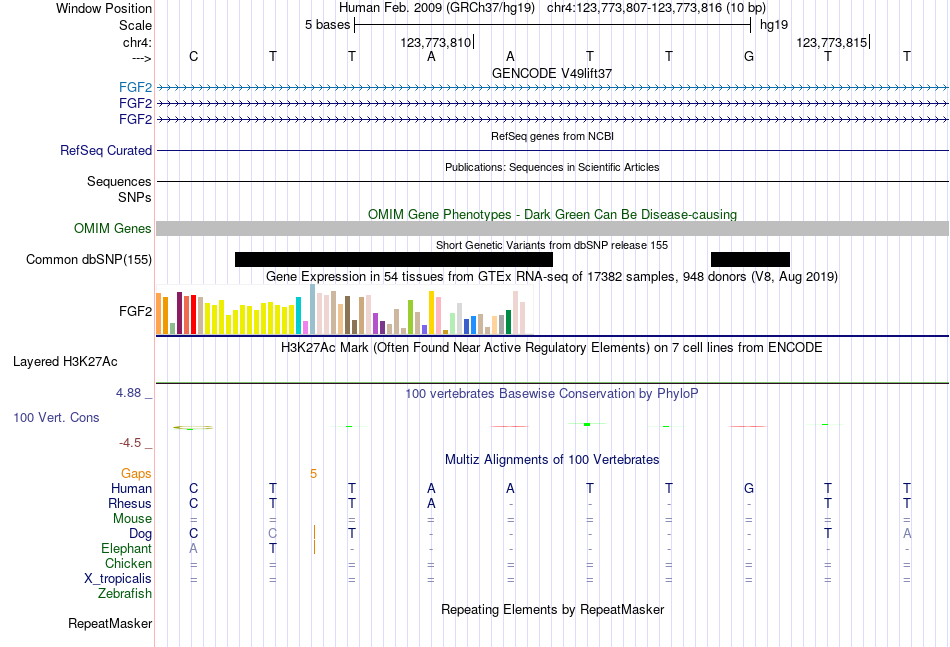Select the Zebrafish species label
This screenshot has width=950, height=647.
pos(125,594)
